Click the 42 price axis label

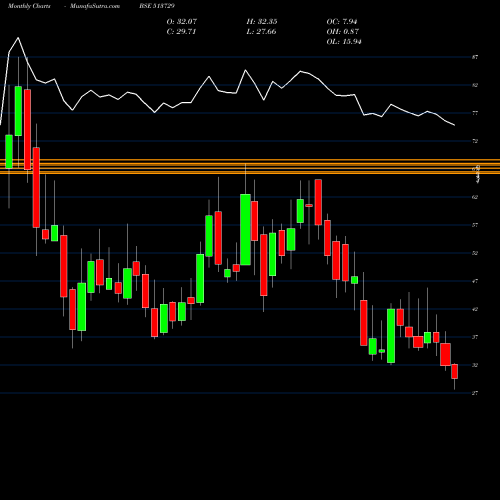(475, 309)
